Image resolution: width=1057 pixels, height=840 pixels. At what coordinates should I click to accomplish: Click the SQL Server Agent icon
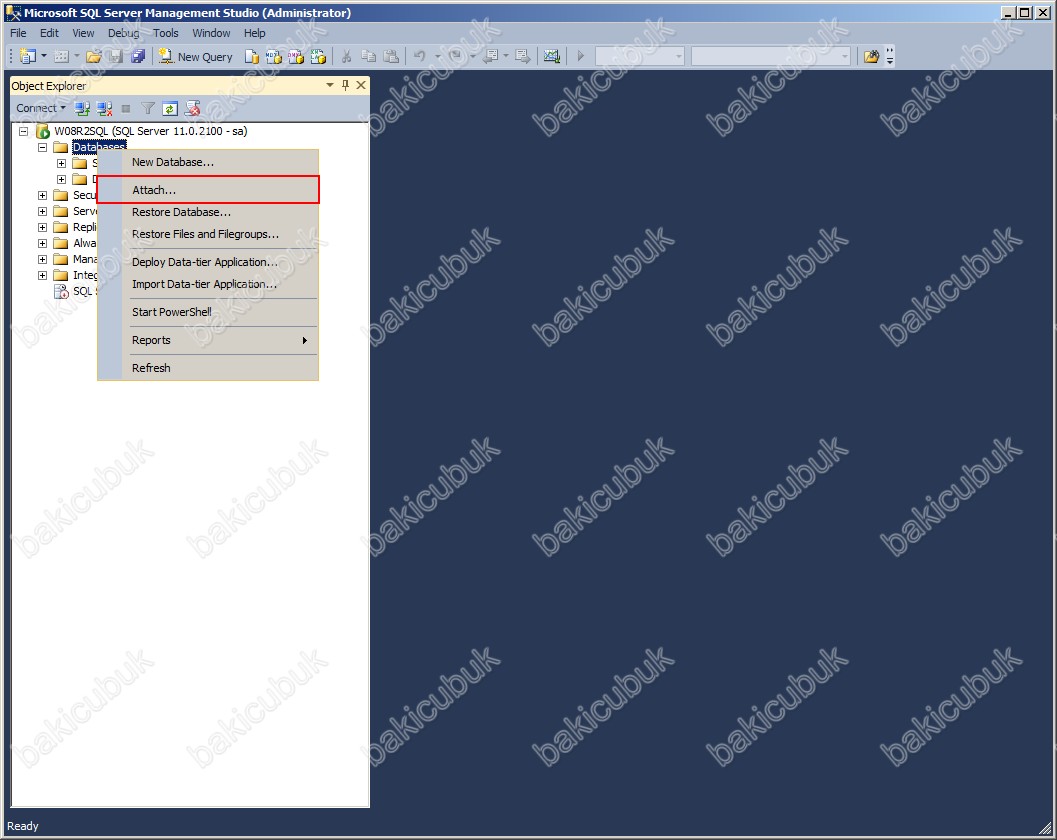coord(61,291)
